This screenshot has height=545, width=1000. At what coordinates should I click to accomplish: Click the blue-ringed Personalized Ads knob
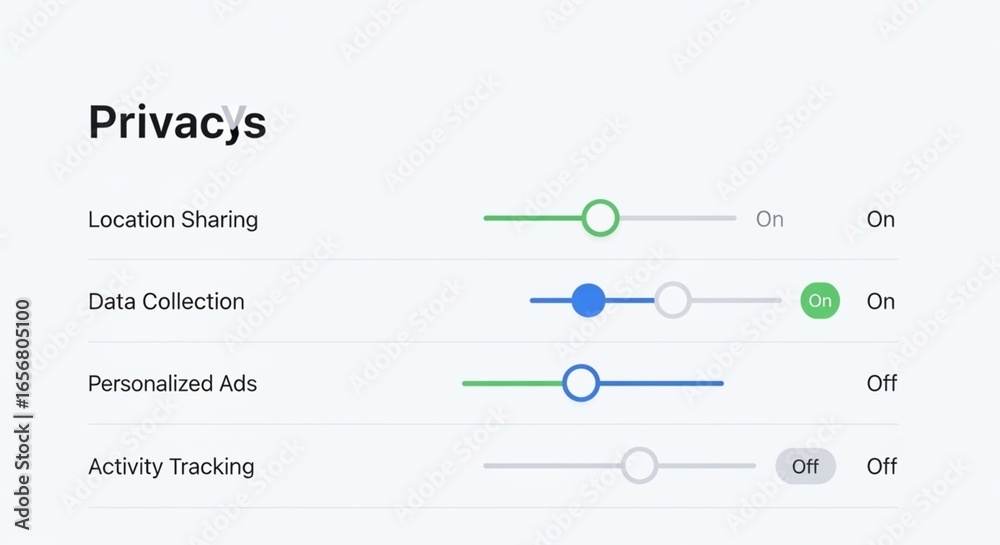[581, 383]
